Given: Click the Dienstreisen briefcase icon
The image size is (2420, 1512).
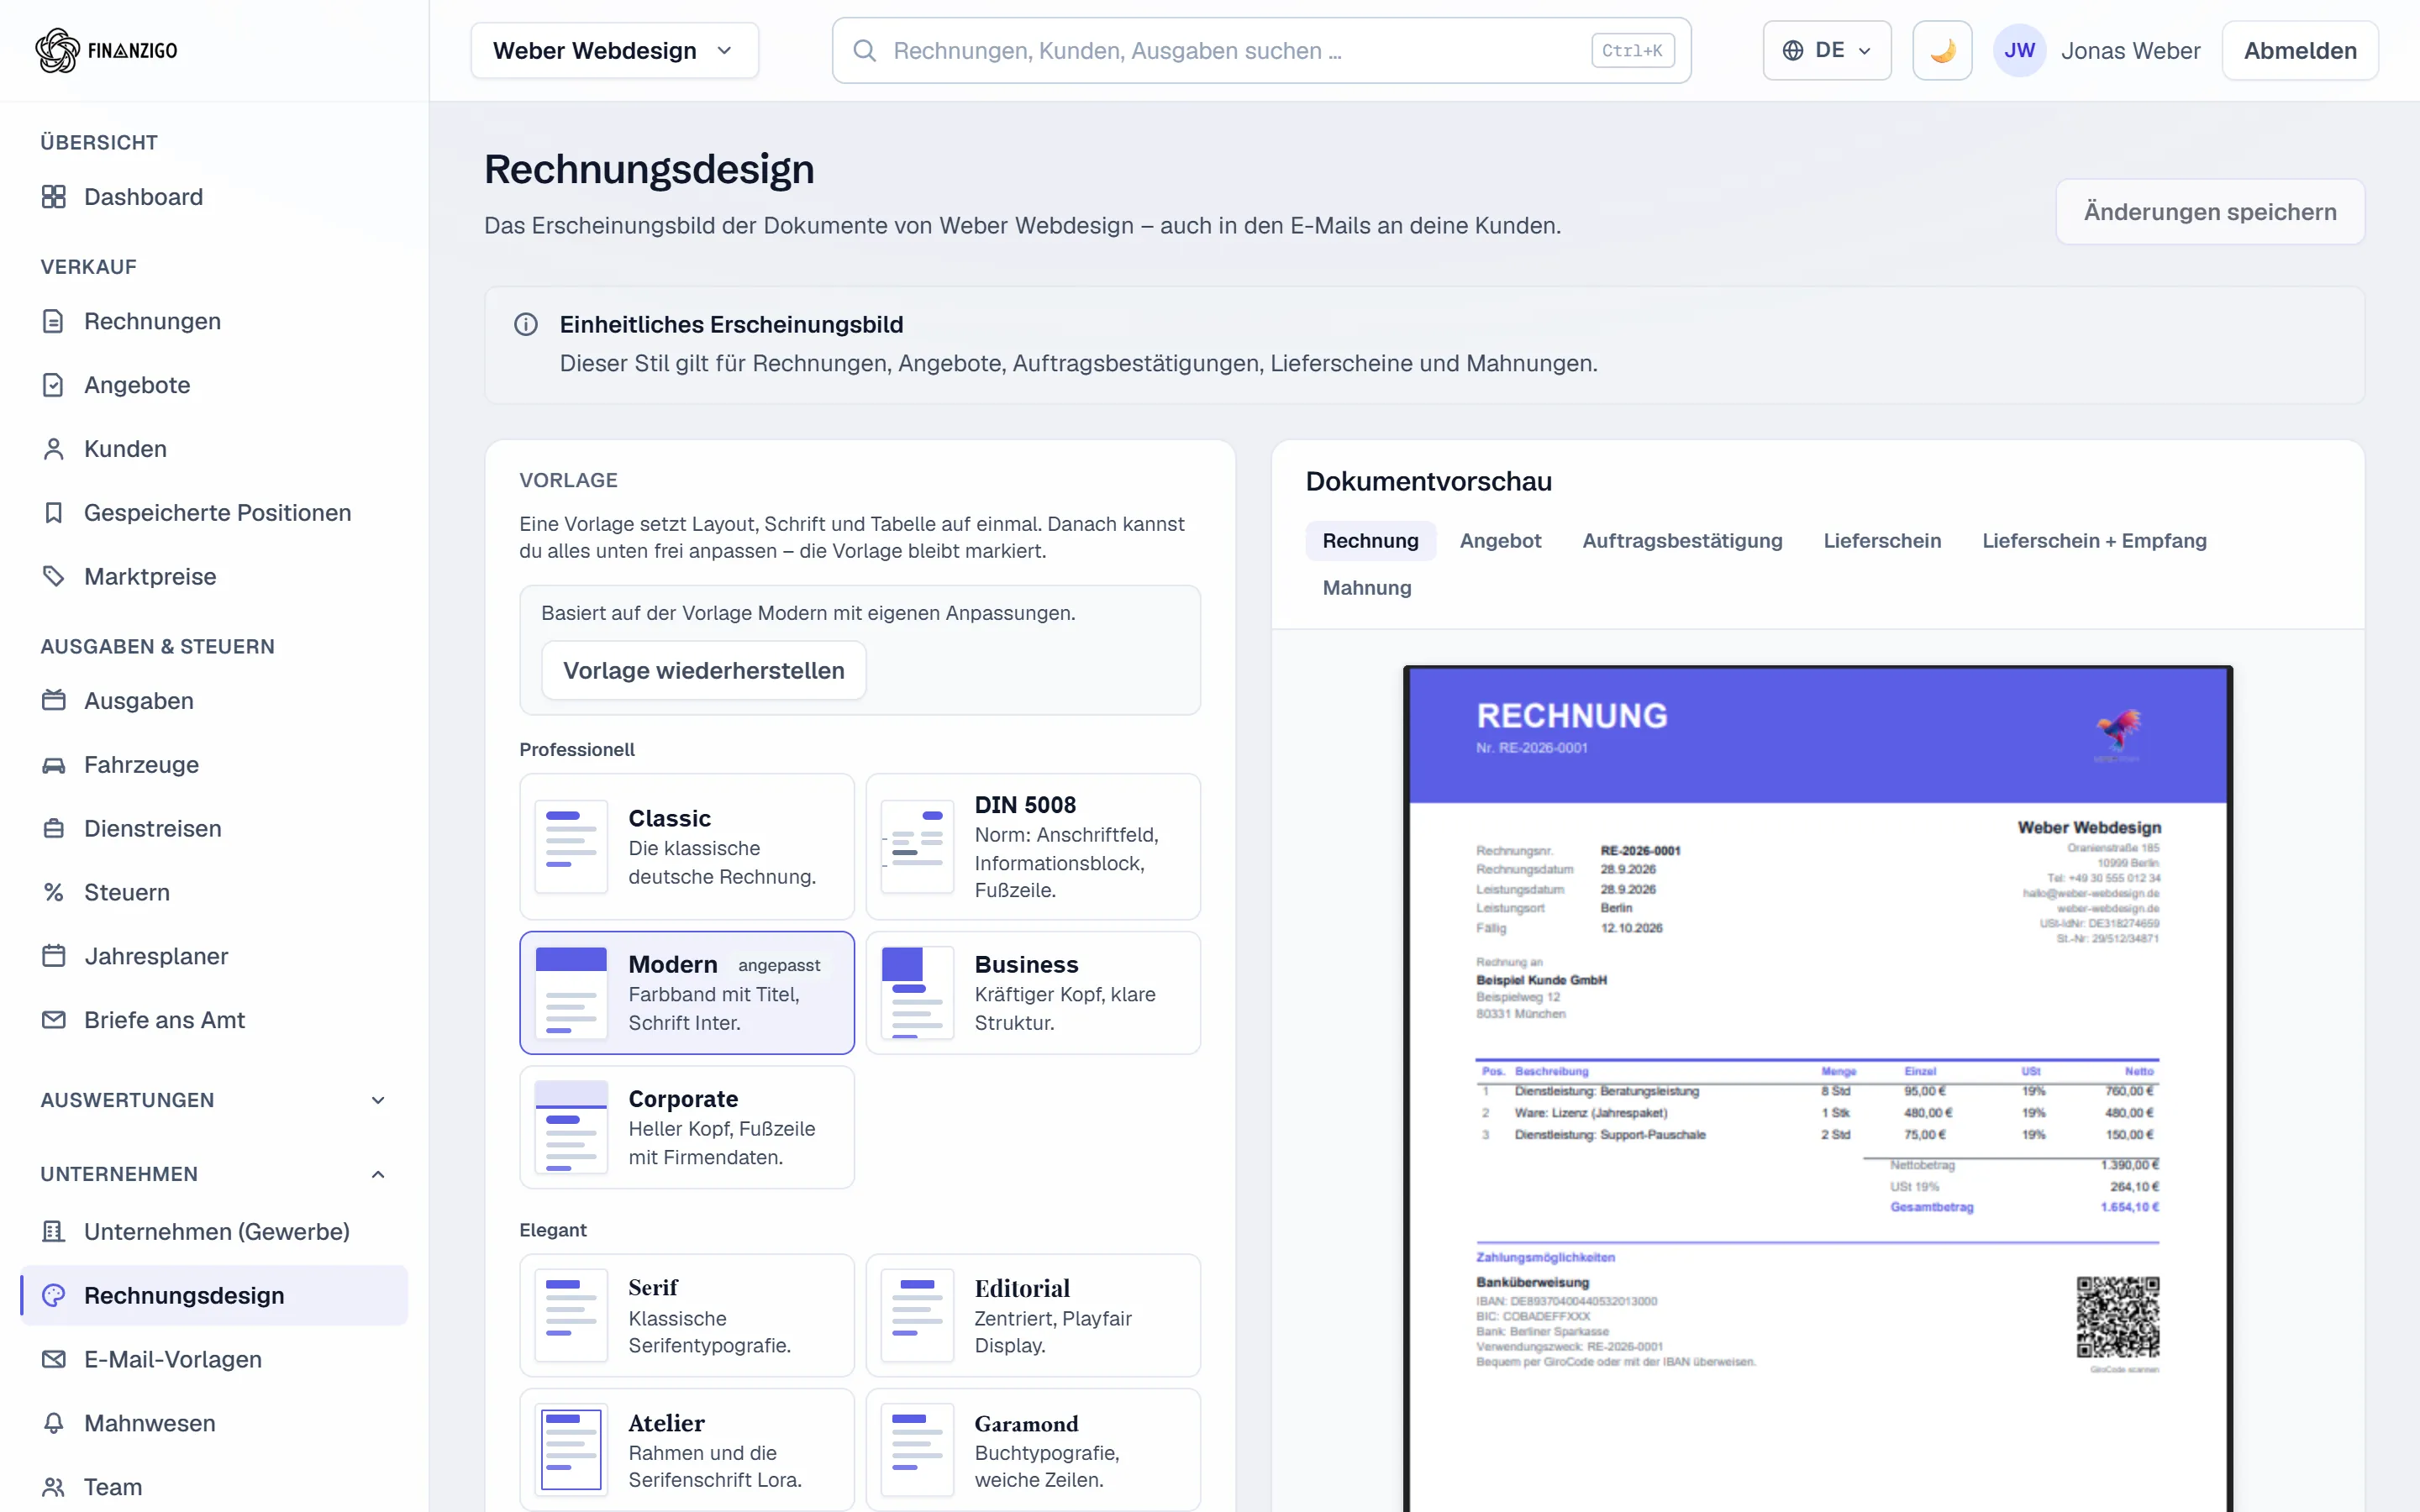Looking at the screenshot, I should 54,829.
